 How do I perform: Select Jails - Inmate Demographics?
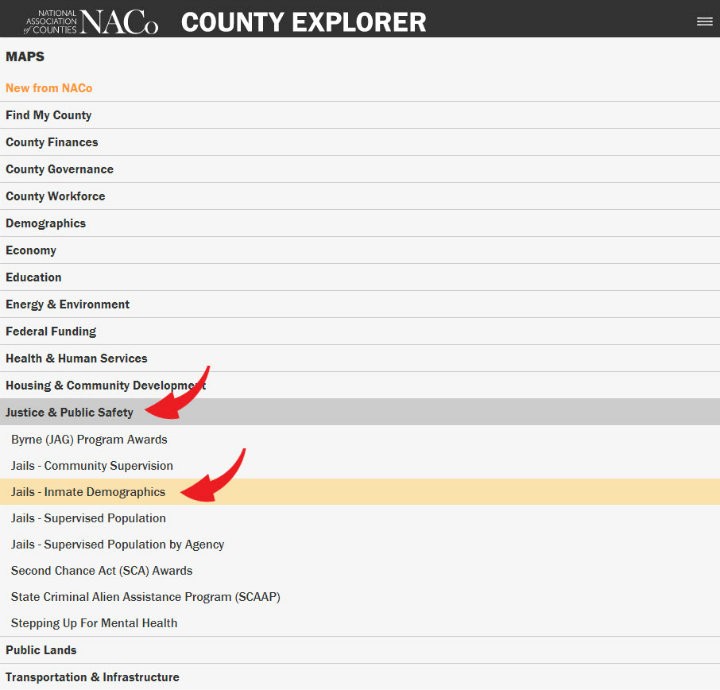point(360,492)
